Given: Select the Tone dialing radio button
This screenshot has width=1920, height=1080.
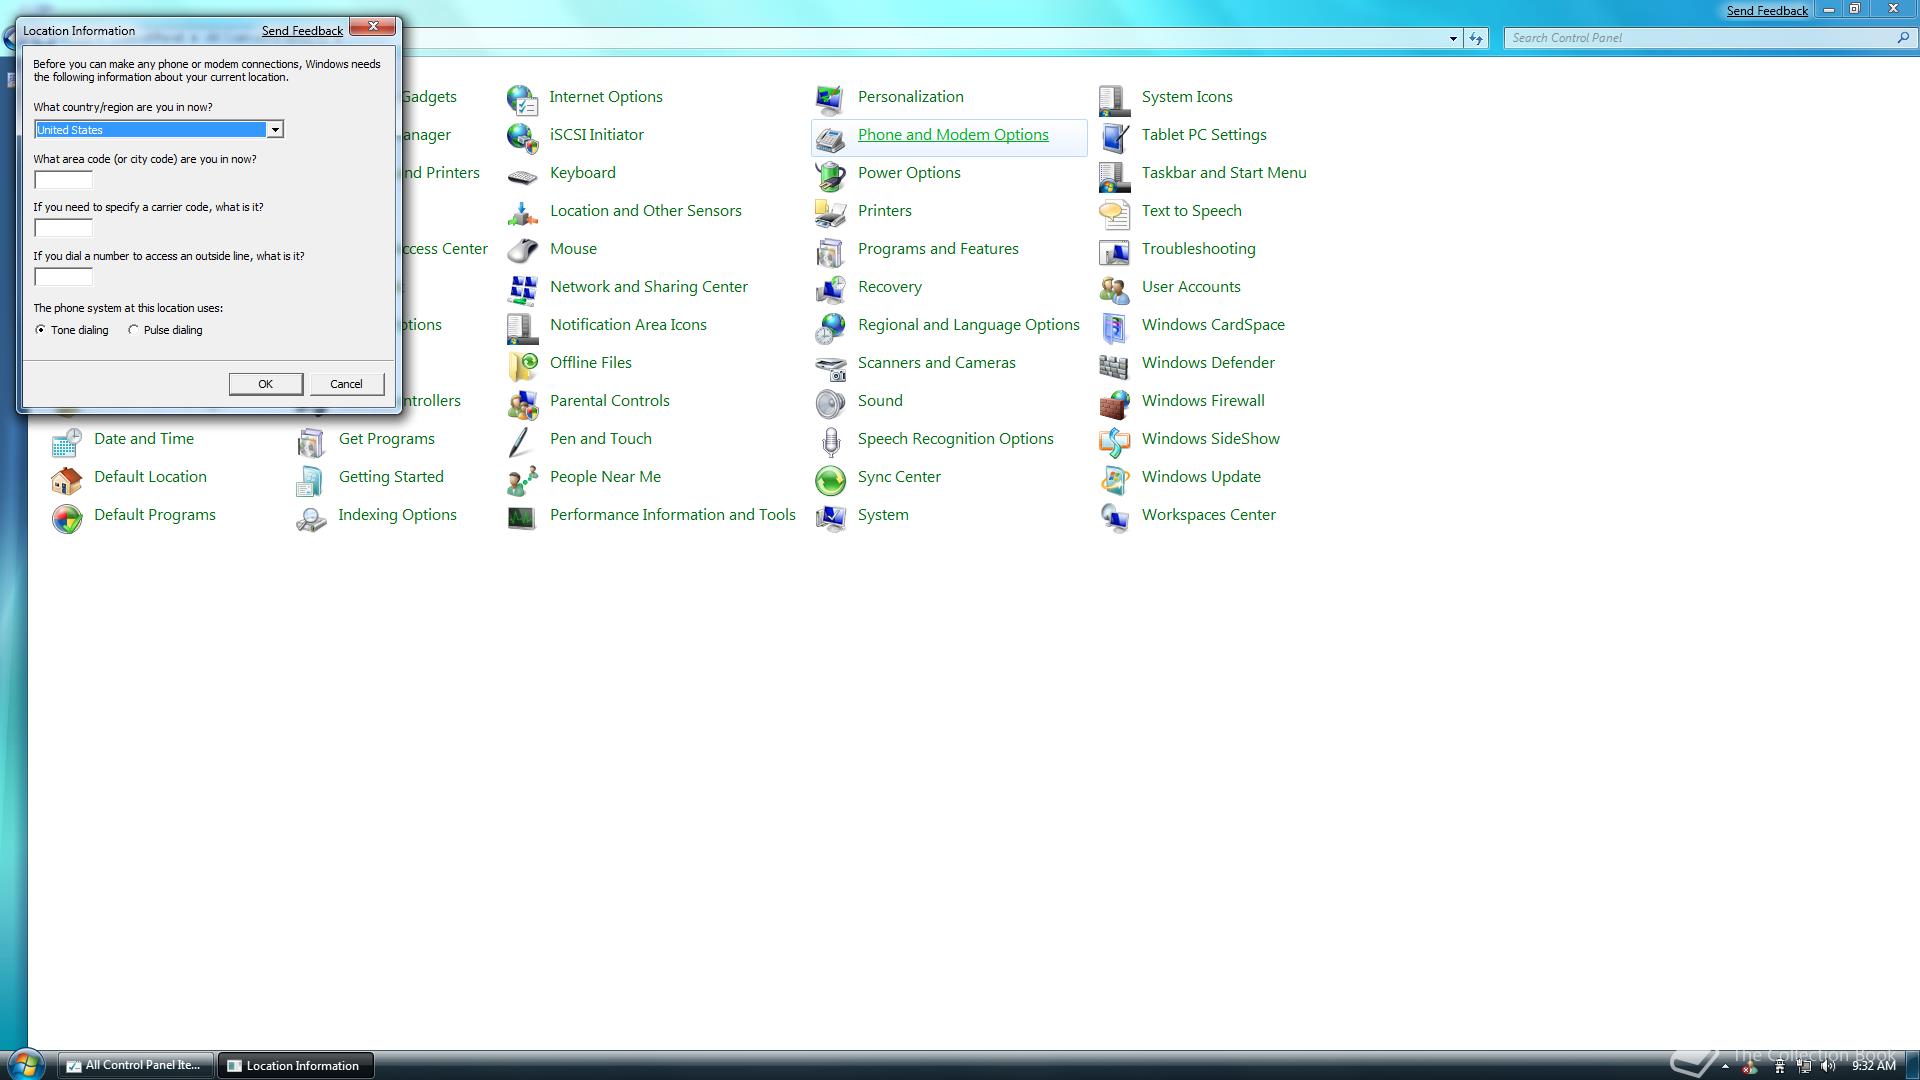Looking at the screenshot, I should pyautogui.click(x=40, y=330).
